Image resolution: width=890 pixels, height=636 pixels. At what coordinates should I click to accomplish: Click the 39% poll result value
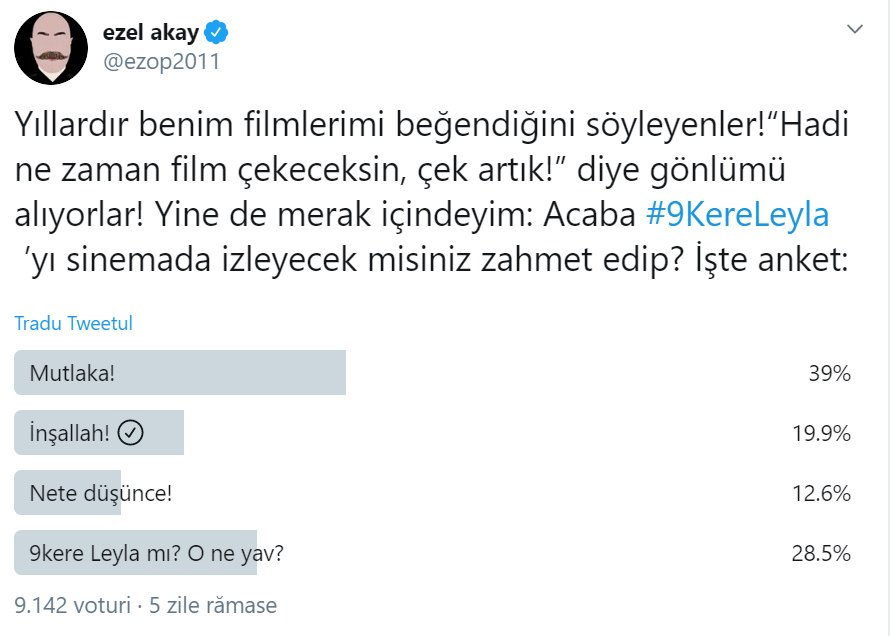tap(829, 373)
